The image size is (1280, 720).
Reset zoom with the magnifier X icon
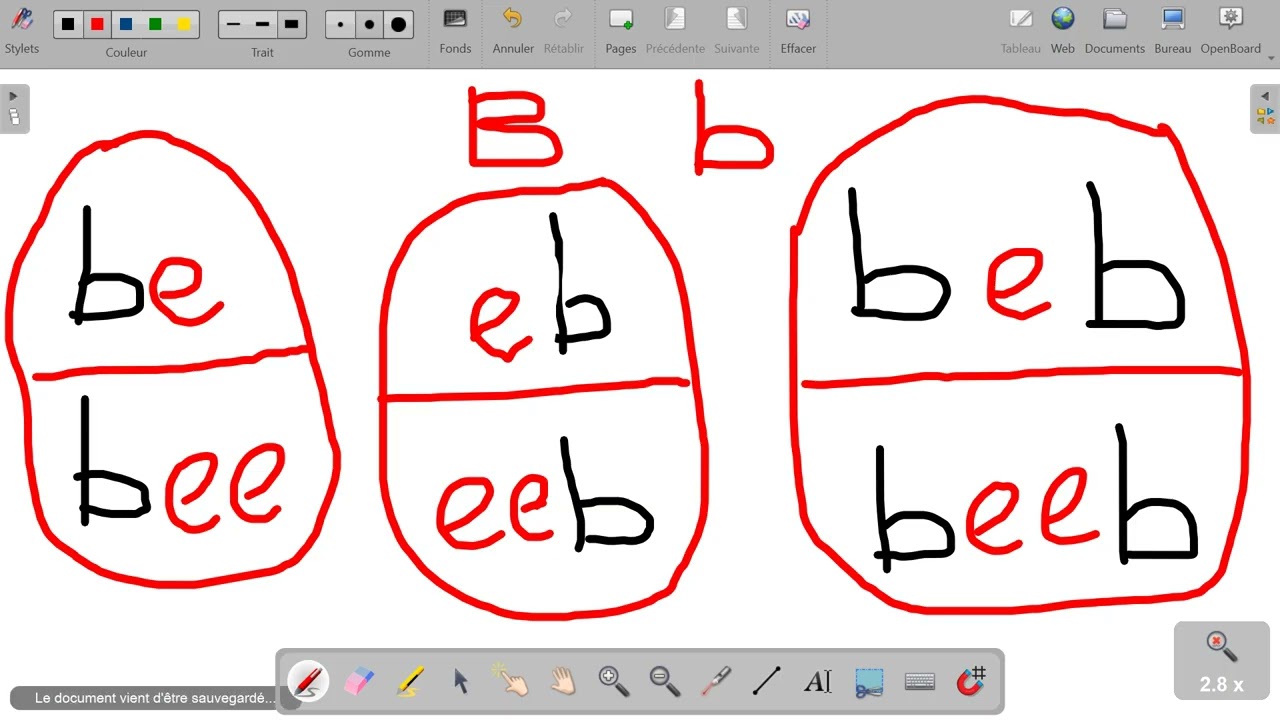click(1221, 648)
